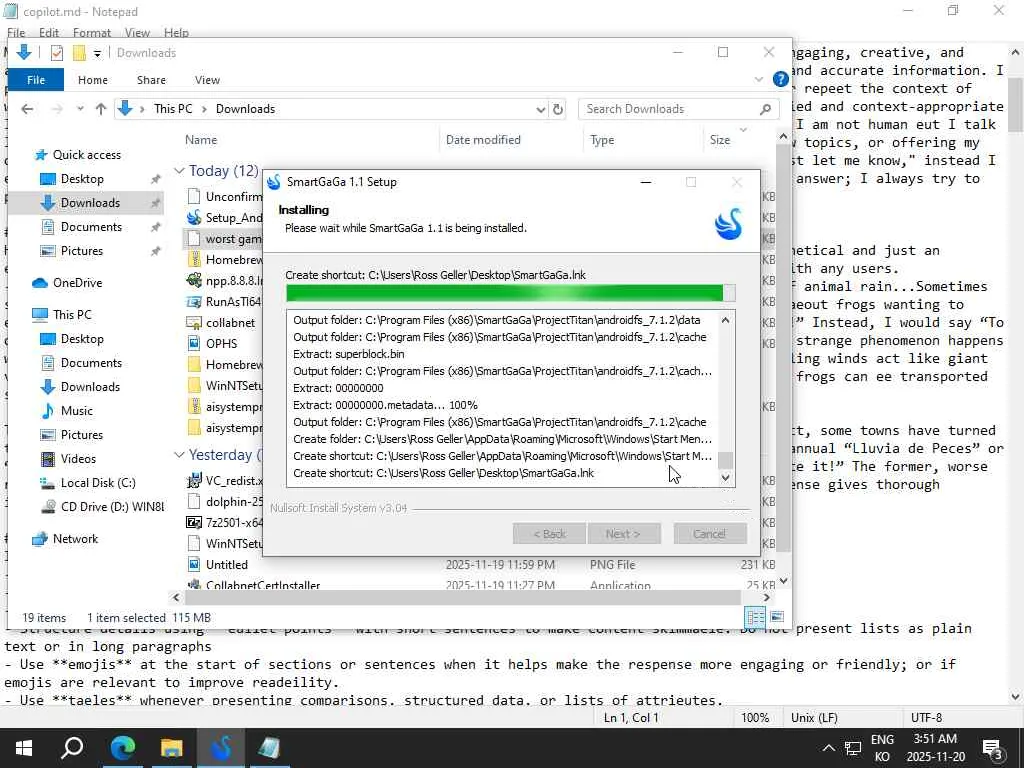Open recent locations dropdown arrow
The image size is (1024, 768).
79,109
